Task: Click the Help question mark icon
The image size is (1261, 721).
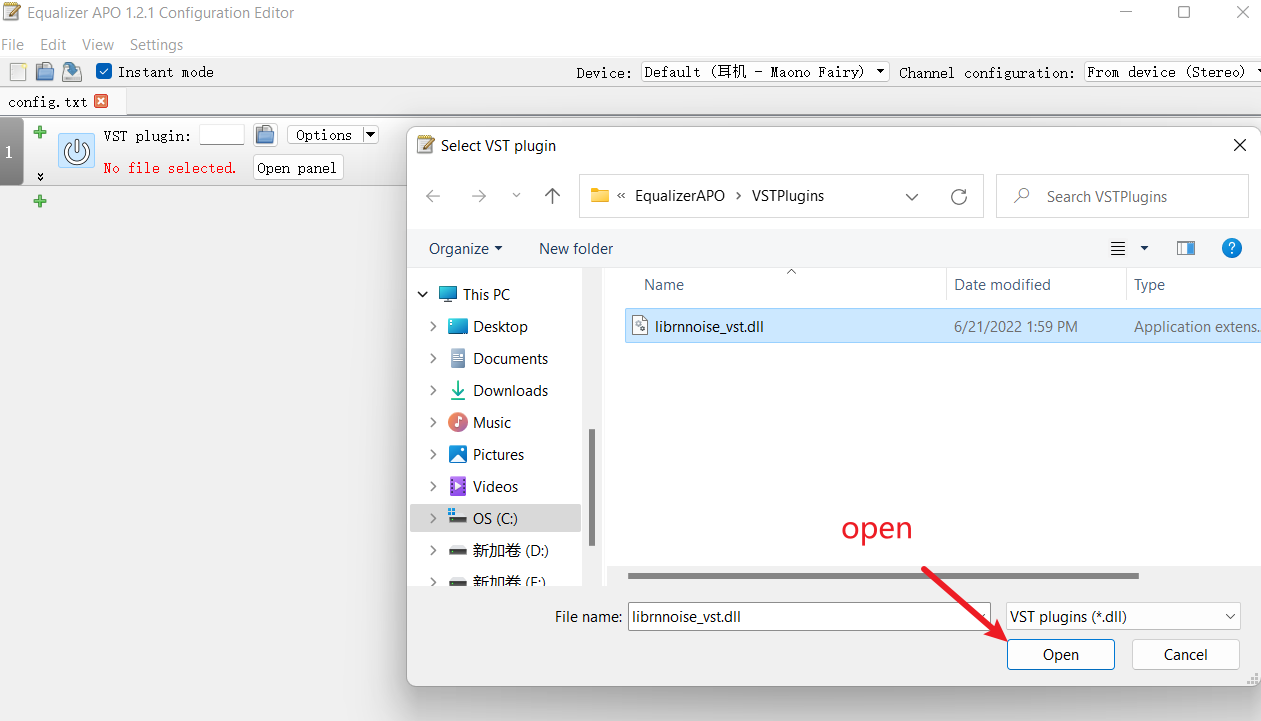Action: (1232, 249)
